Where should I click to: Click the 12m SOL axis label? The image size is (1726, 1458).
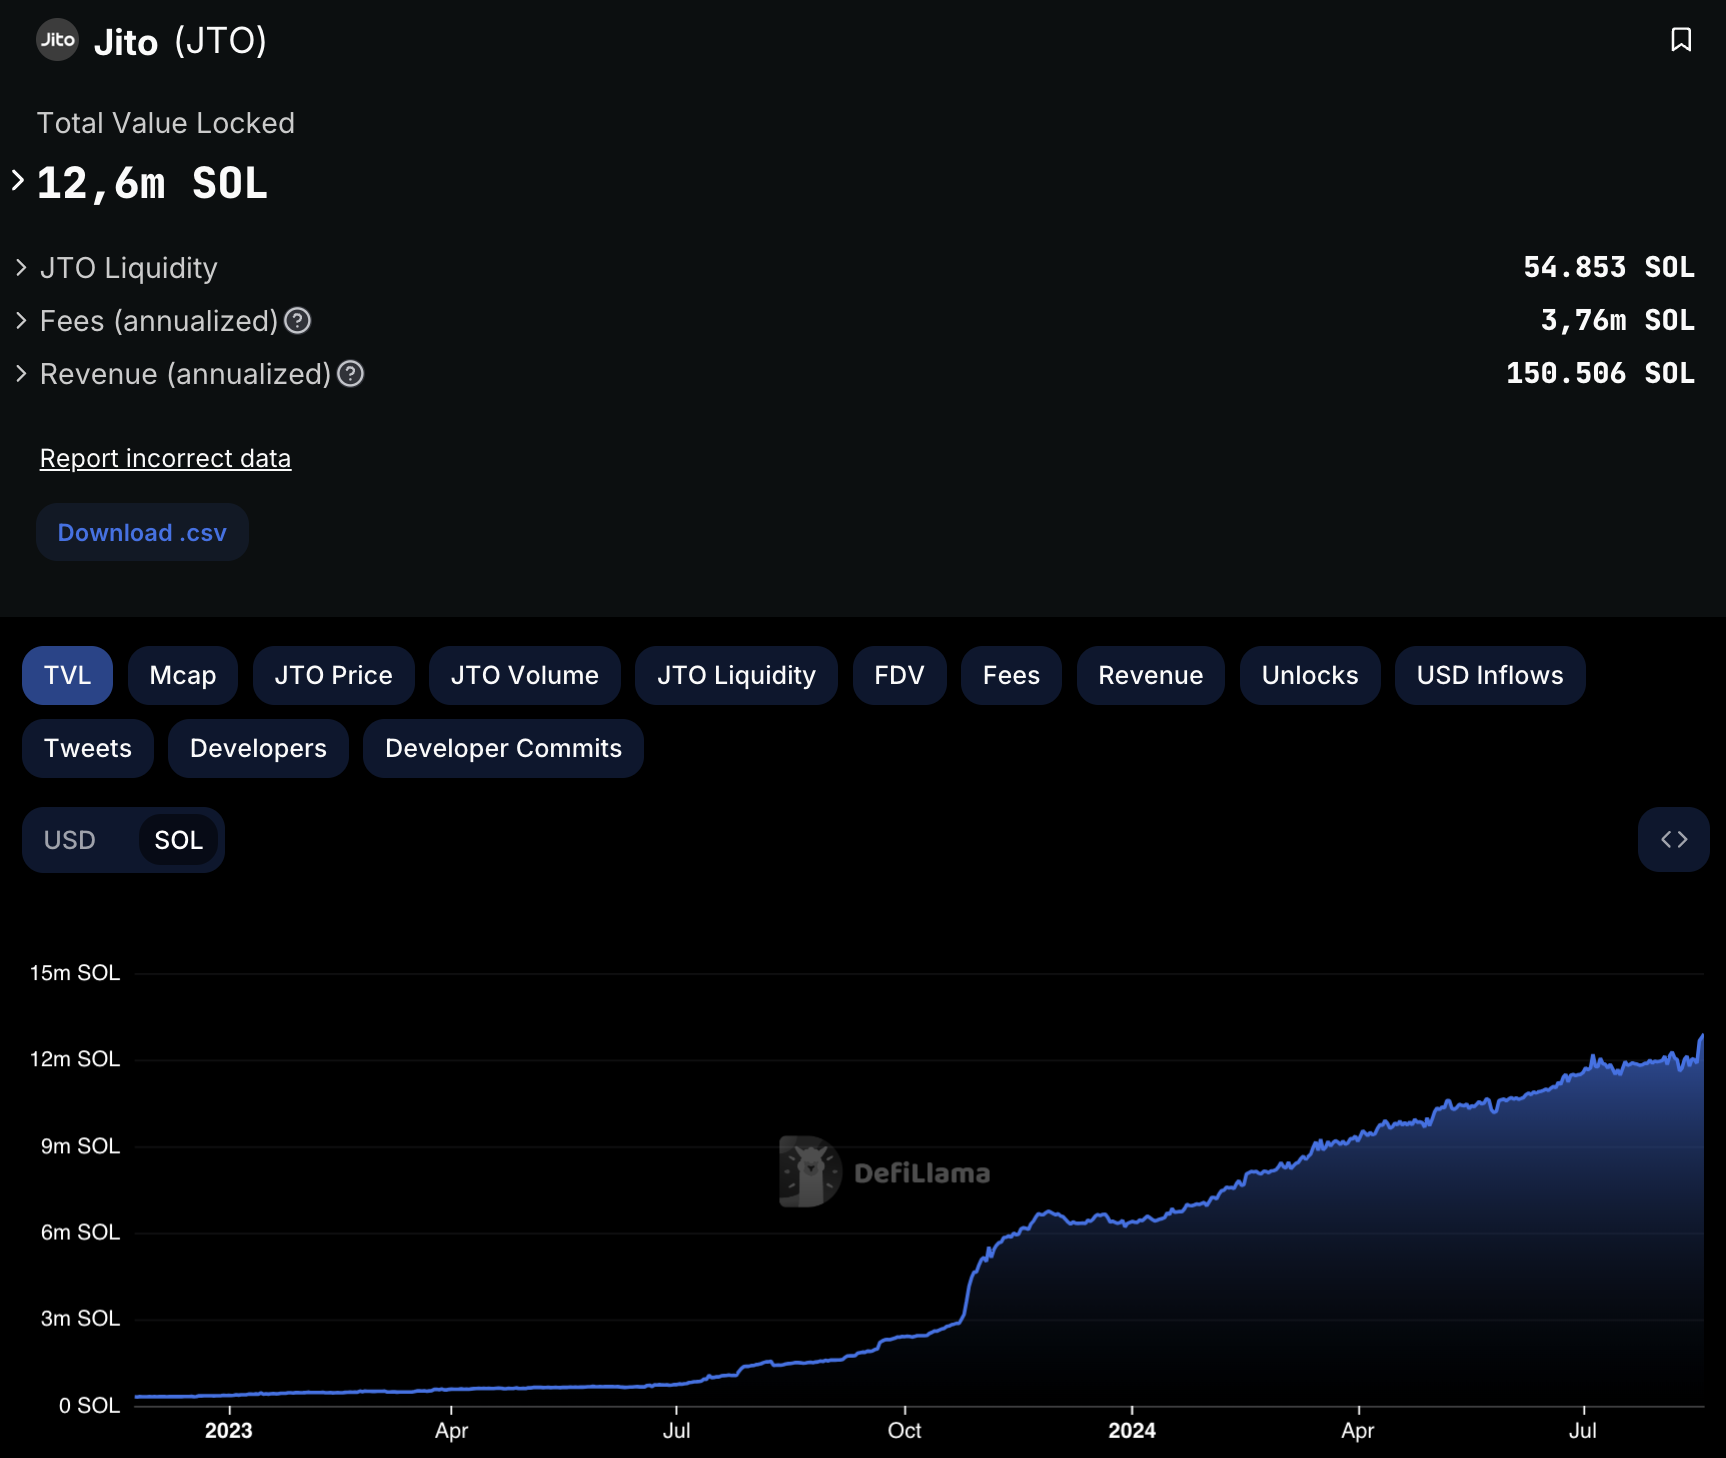pyautogui.click(x=75, y=1059)
